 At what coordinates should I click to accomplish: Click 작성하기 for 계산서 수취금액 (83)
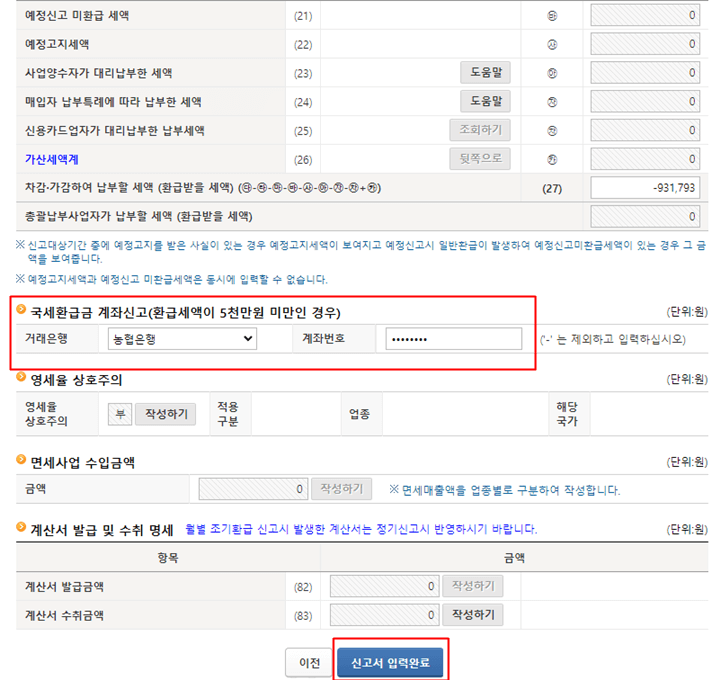click(x=473, y=615)
